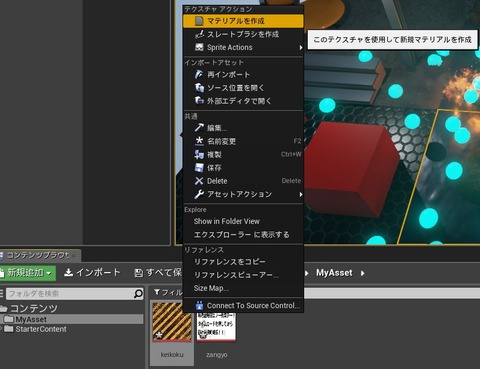This screenshot has width=480, height=369.
Task: Select リファレンスをコピー entry
Action: (243, 262)
